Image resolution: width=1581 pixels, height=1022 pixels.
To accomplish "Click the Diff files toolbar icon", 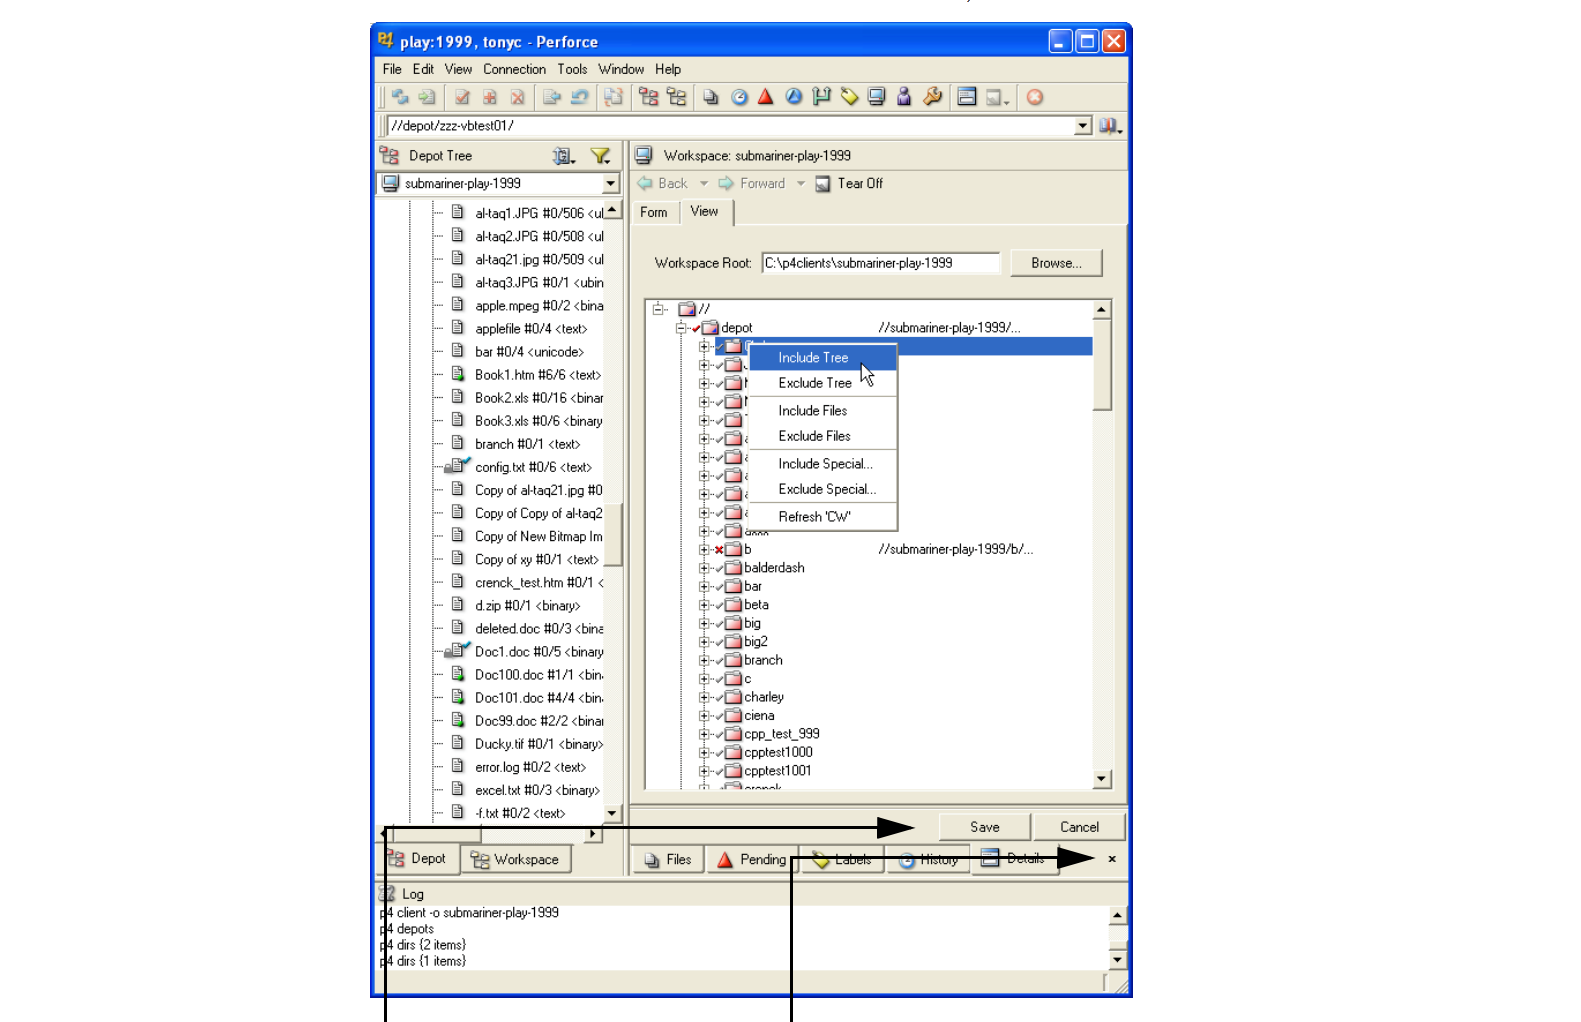I will 613,97.
